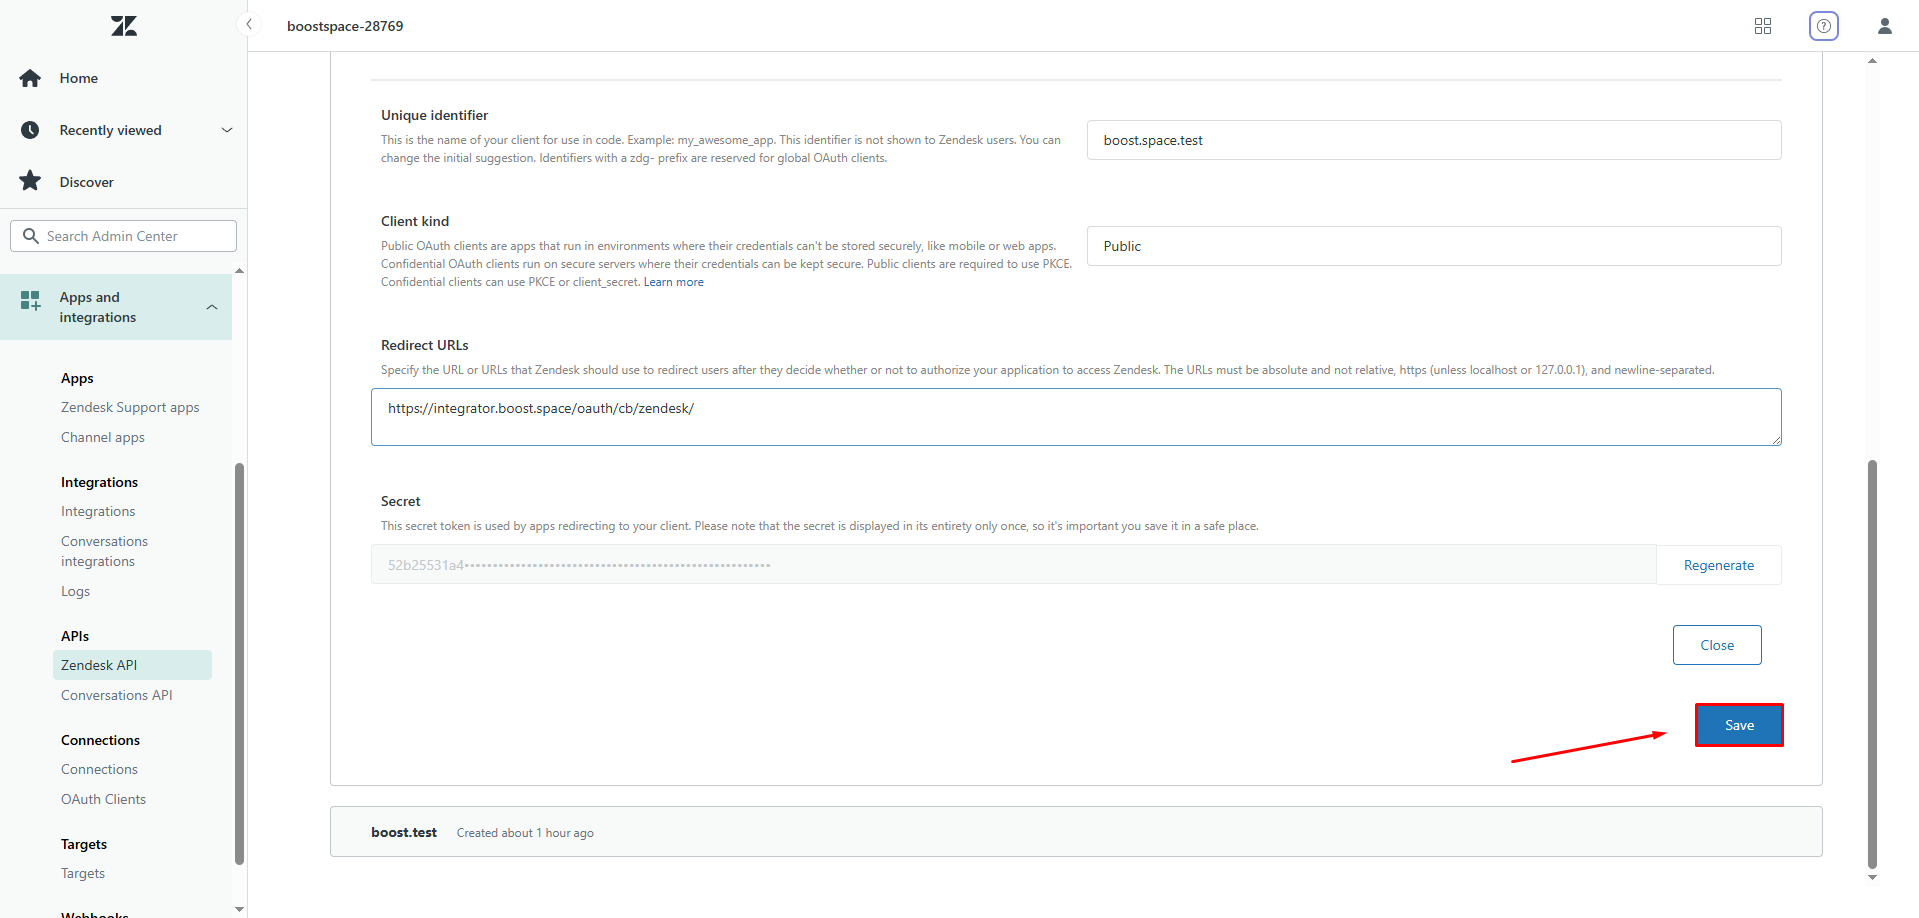Click the Home house icon
Screen dimensions: 1919x918
pos(30,78)
